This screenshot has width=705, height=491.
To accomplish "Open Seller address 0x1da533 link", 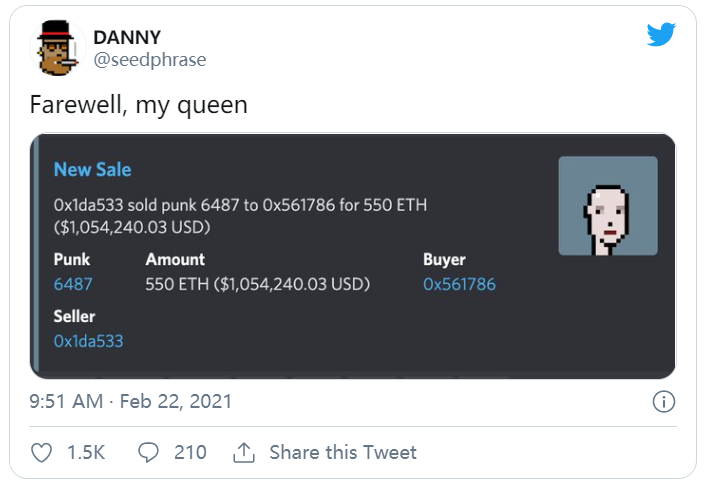I will point(89,341).
